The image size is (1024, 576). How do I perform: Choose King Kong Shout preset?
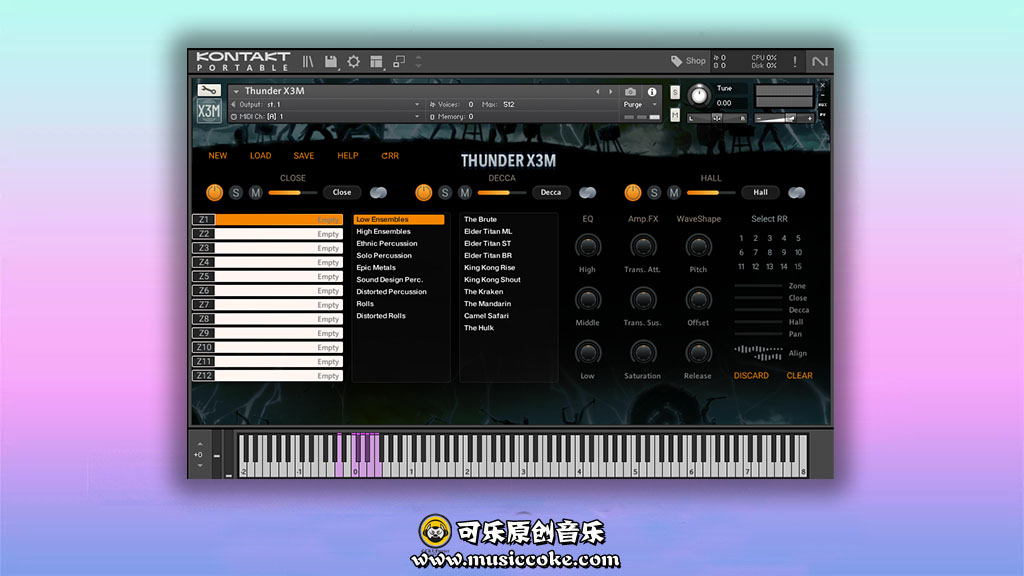pos(492,280)
